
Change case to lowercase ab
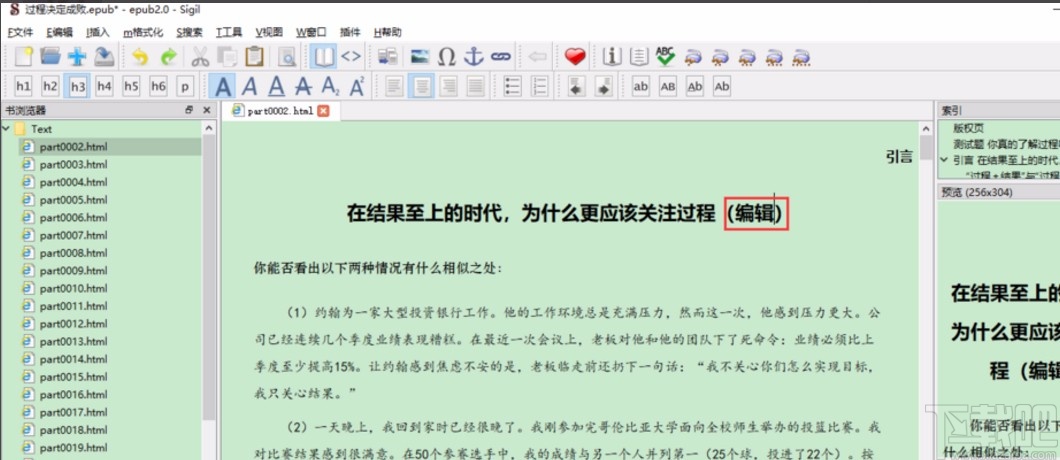(640, 87)
